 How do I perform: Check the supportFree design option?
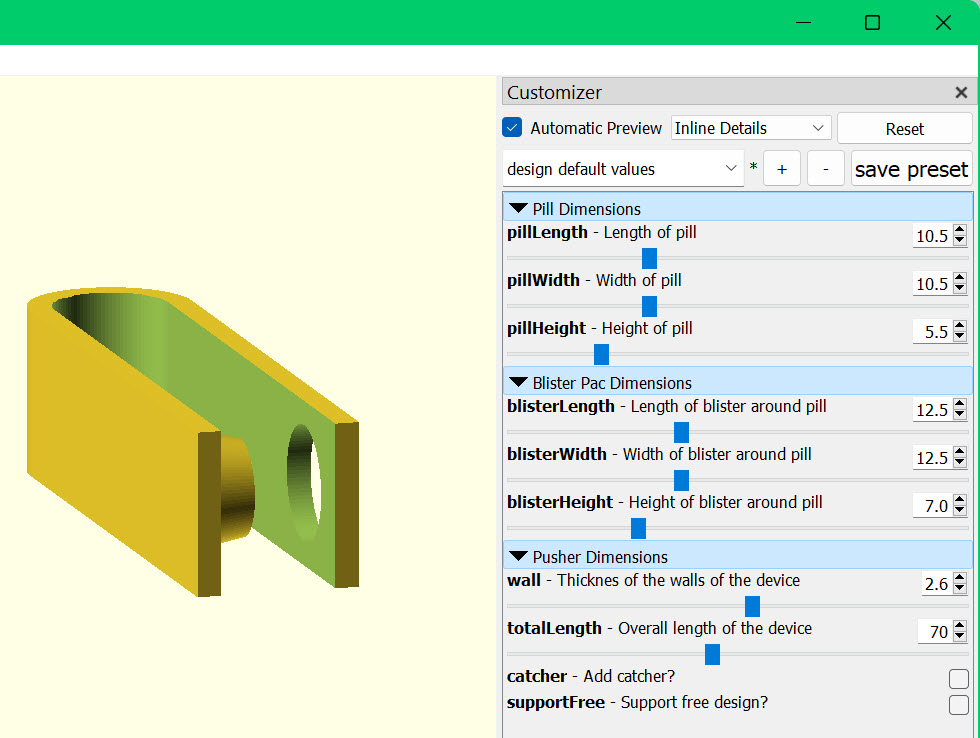tap(958, 705)
